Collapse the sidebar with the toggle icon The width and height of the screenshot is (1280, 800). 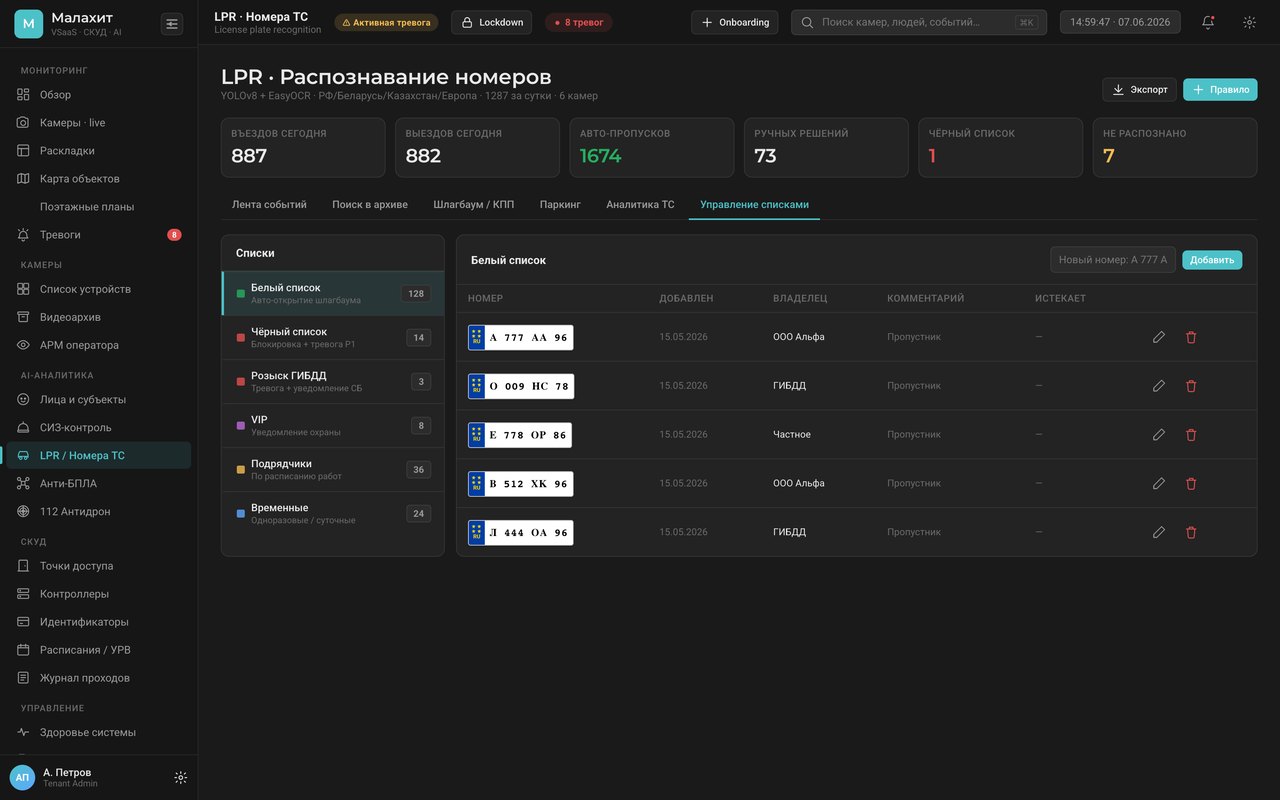point(172,23)
